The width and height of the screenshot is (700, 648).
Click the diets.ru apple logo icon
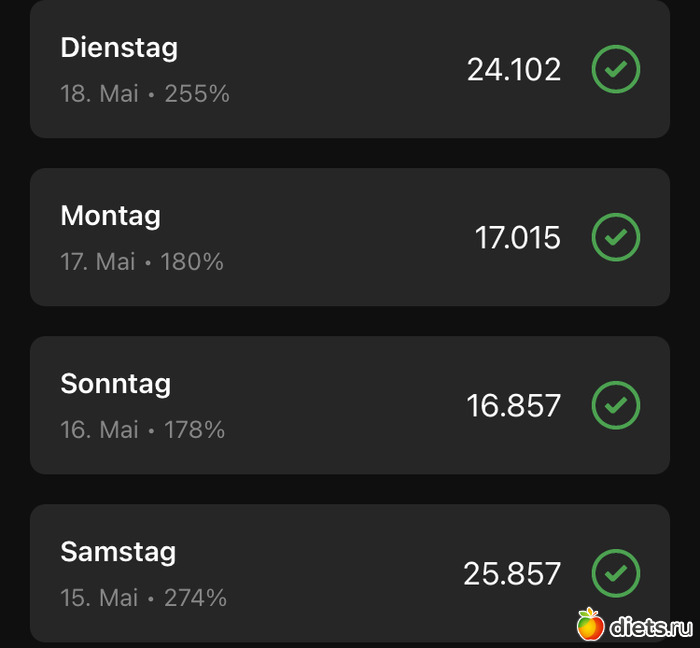click(591, 625)
